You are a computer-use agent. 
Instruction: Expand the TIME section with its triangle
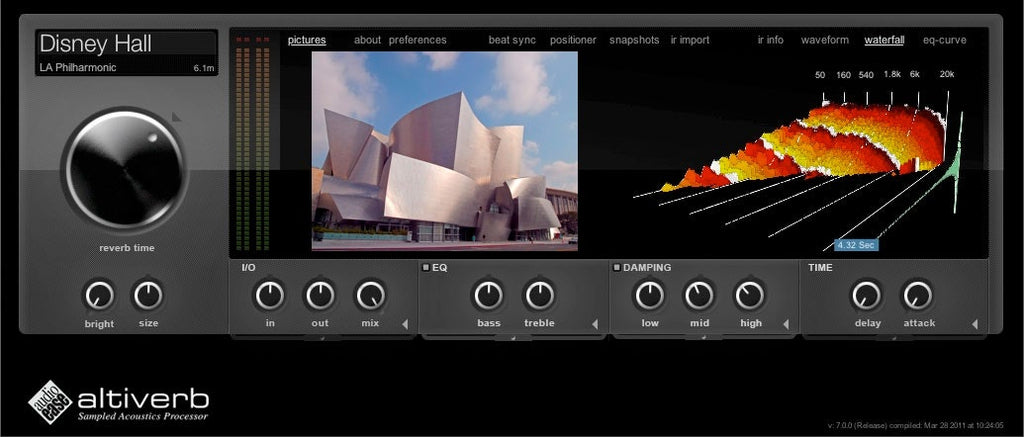pyautogui.click(x=975, y=324)
